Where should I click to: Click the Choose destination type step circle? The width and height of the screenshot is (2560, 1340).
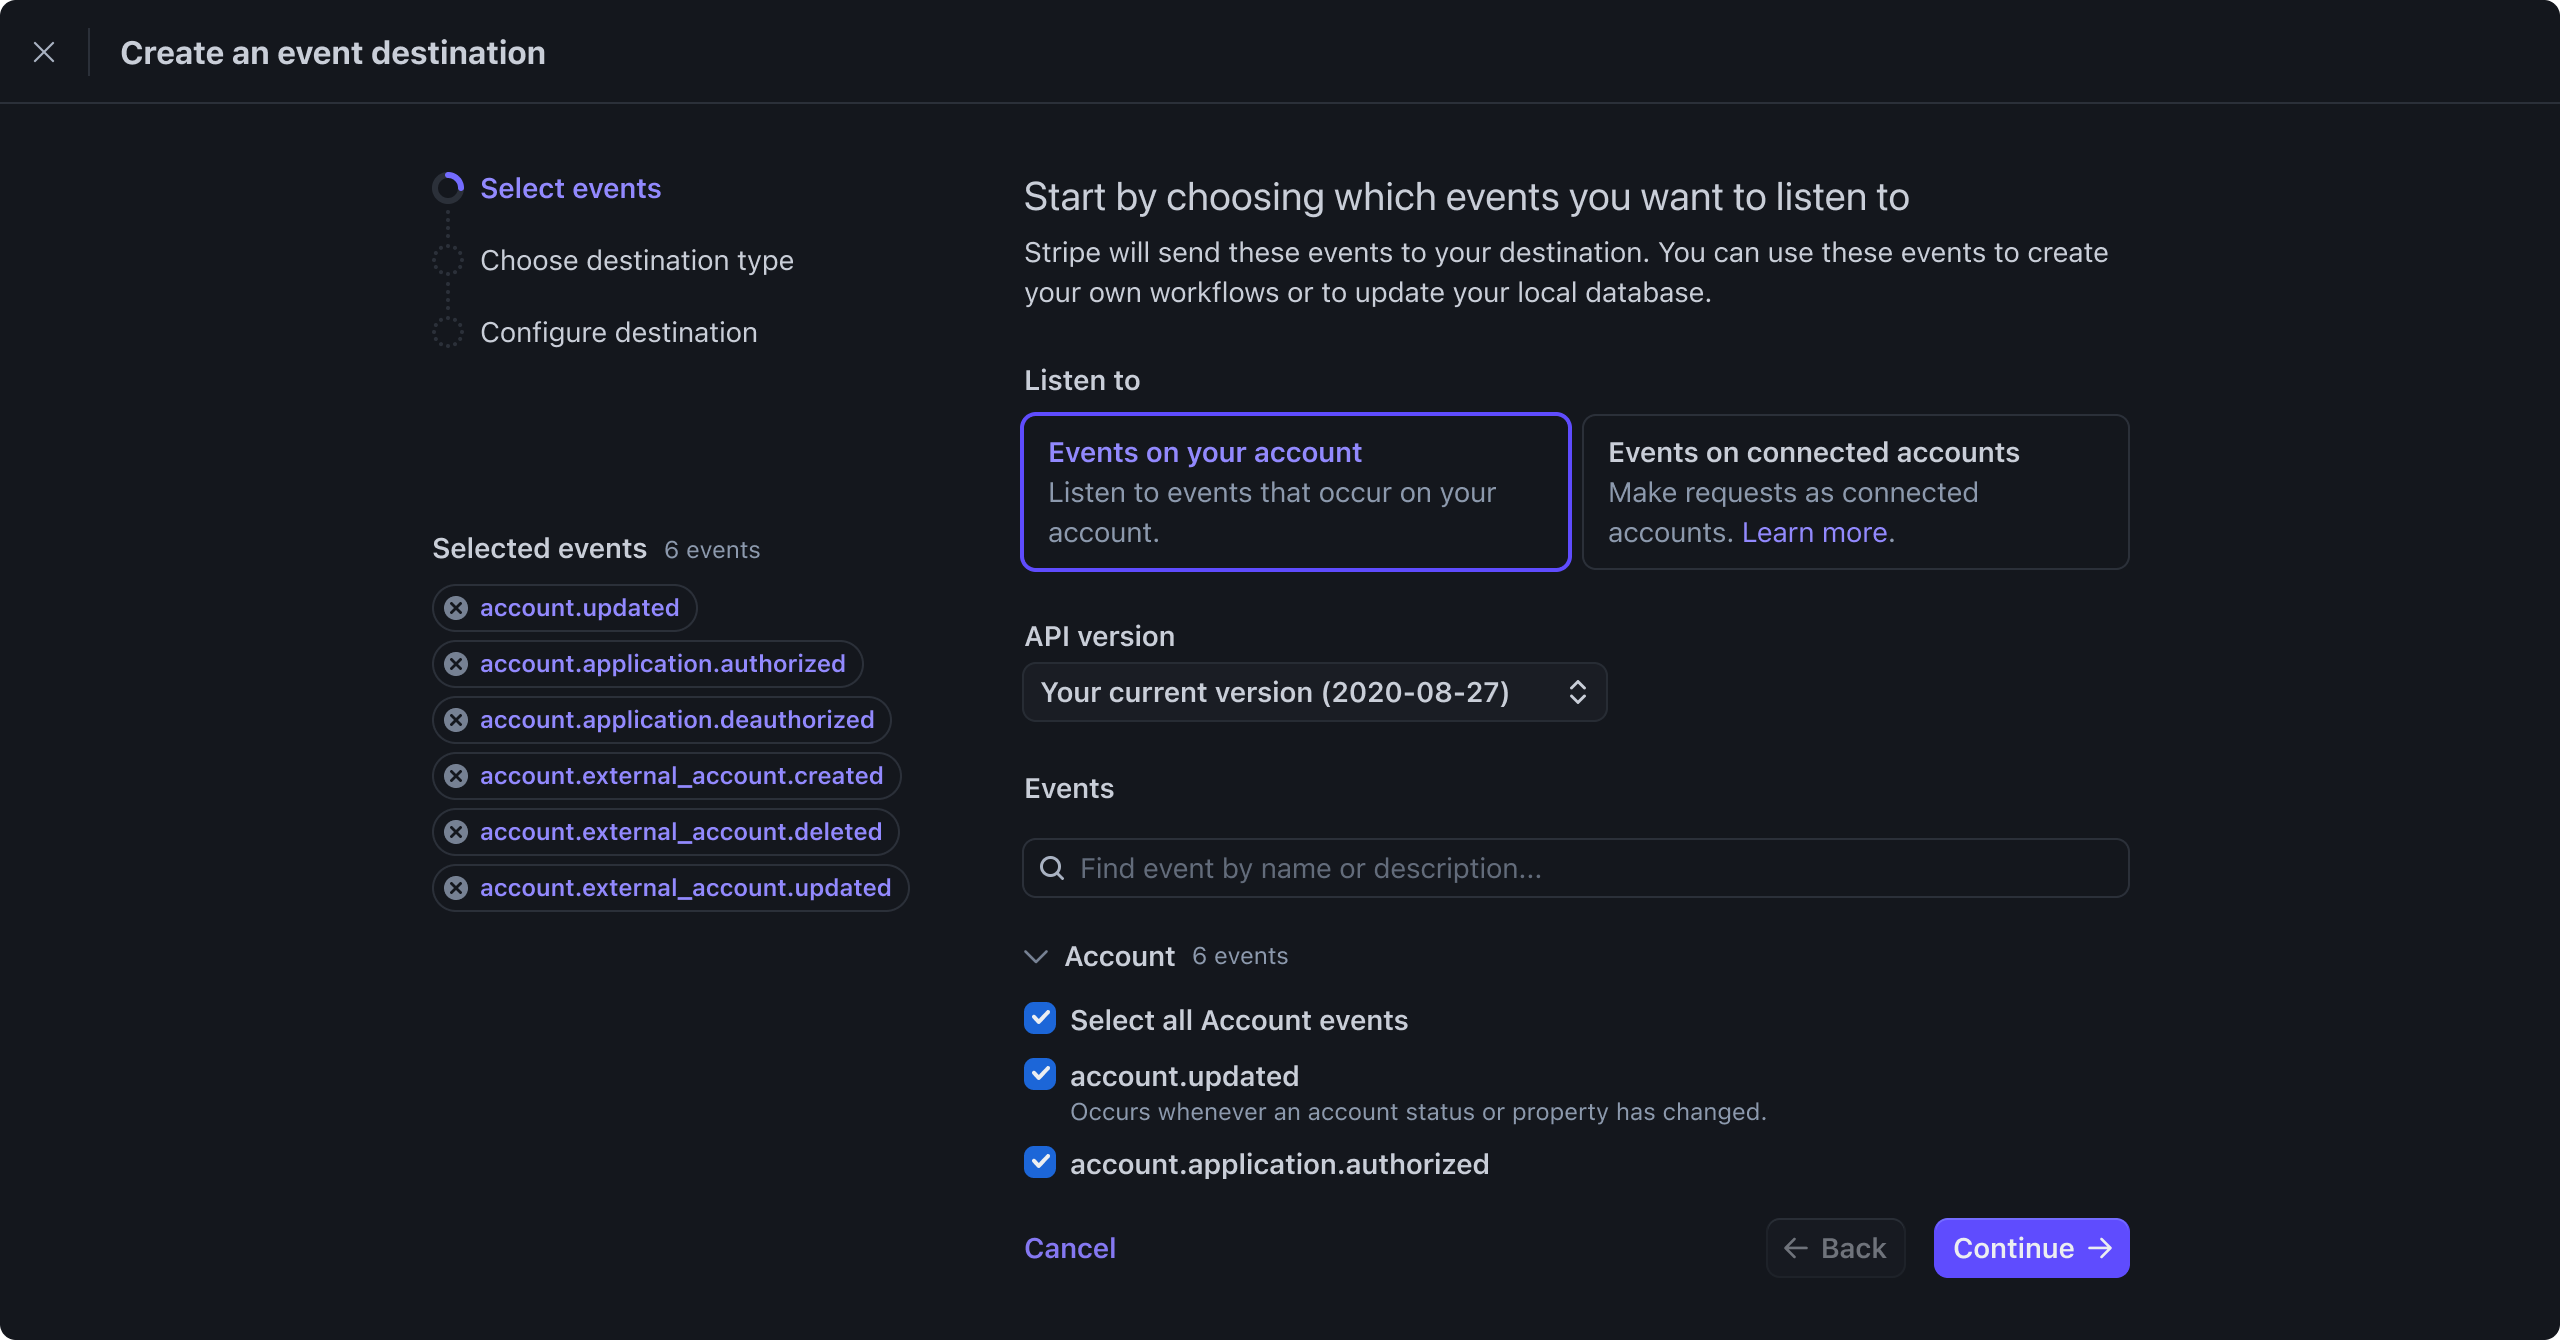[x=448, y=260]
